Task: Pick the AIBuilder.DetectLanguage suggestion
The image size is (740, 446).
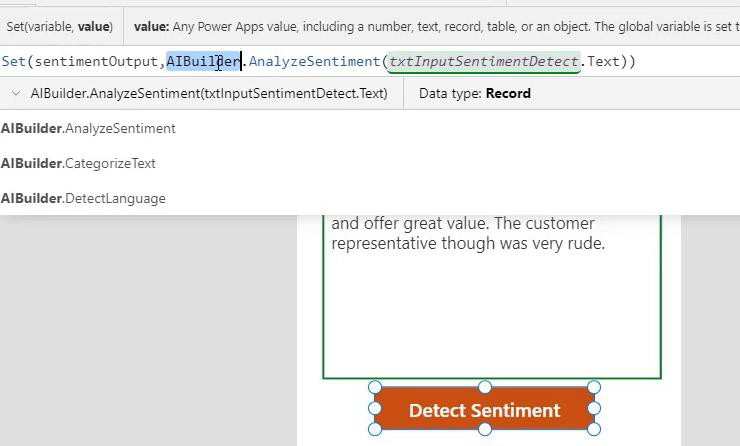Action: point(83,198)
